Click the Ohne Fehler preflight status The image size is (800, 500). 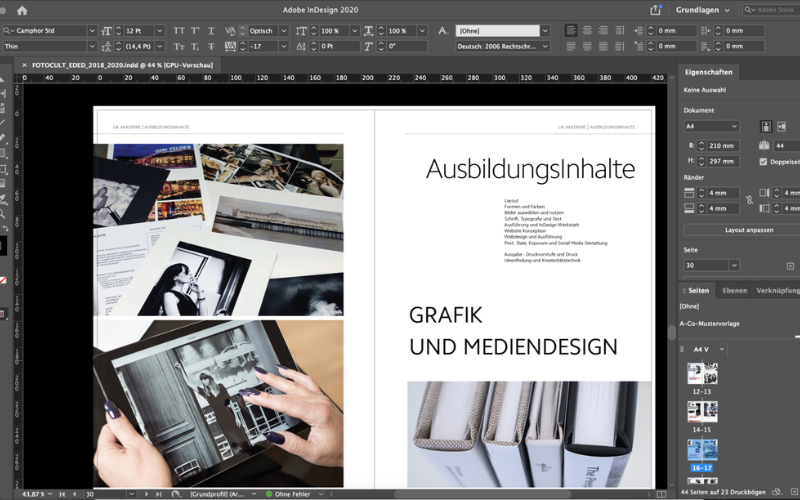tap(292, 494)
